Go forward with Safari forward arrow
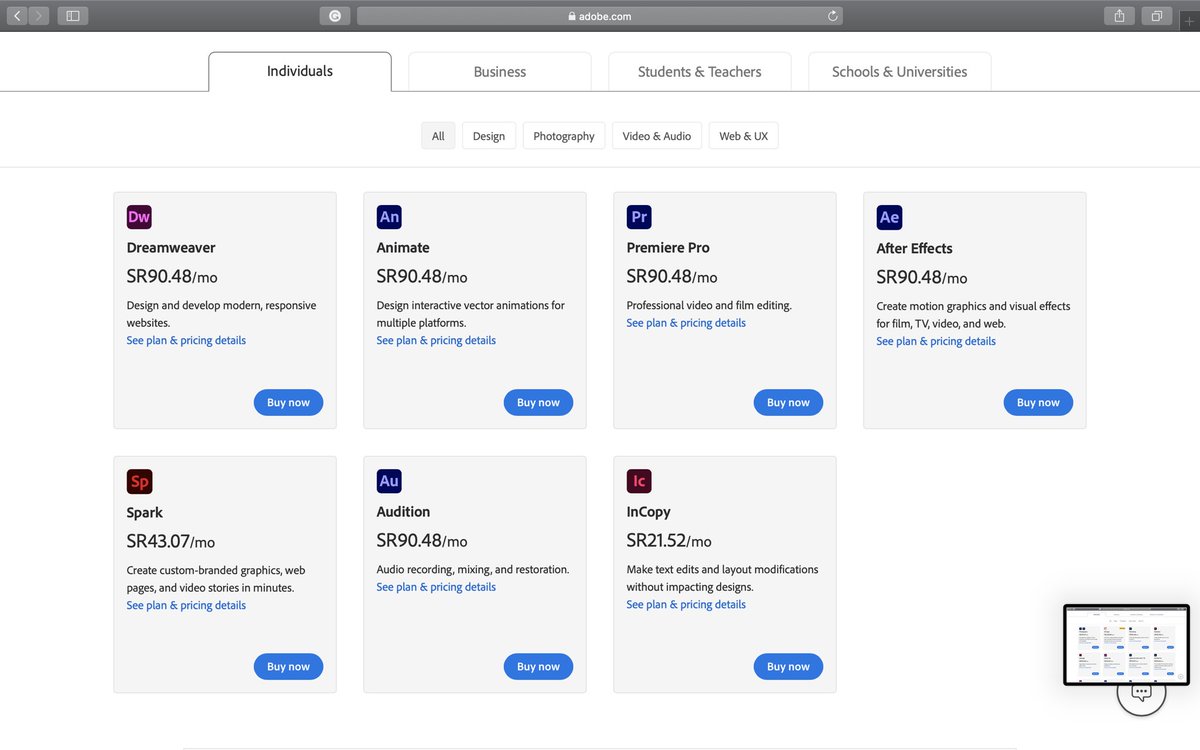Screen dimensions: 1200x750 39,16
